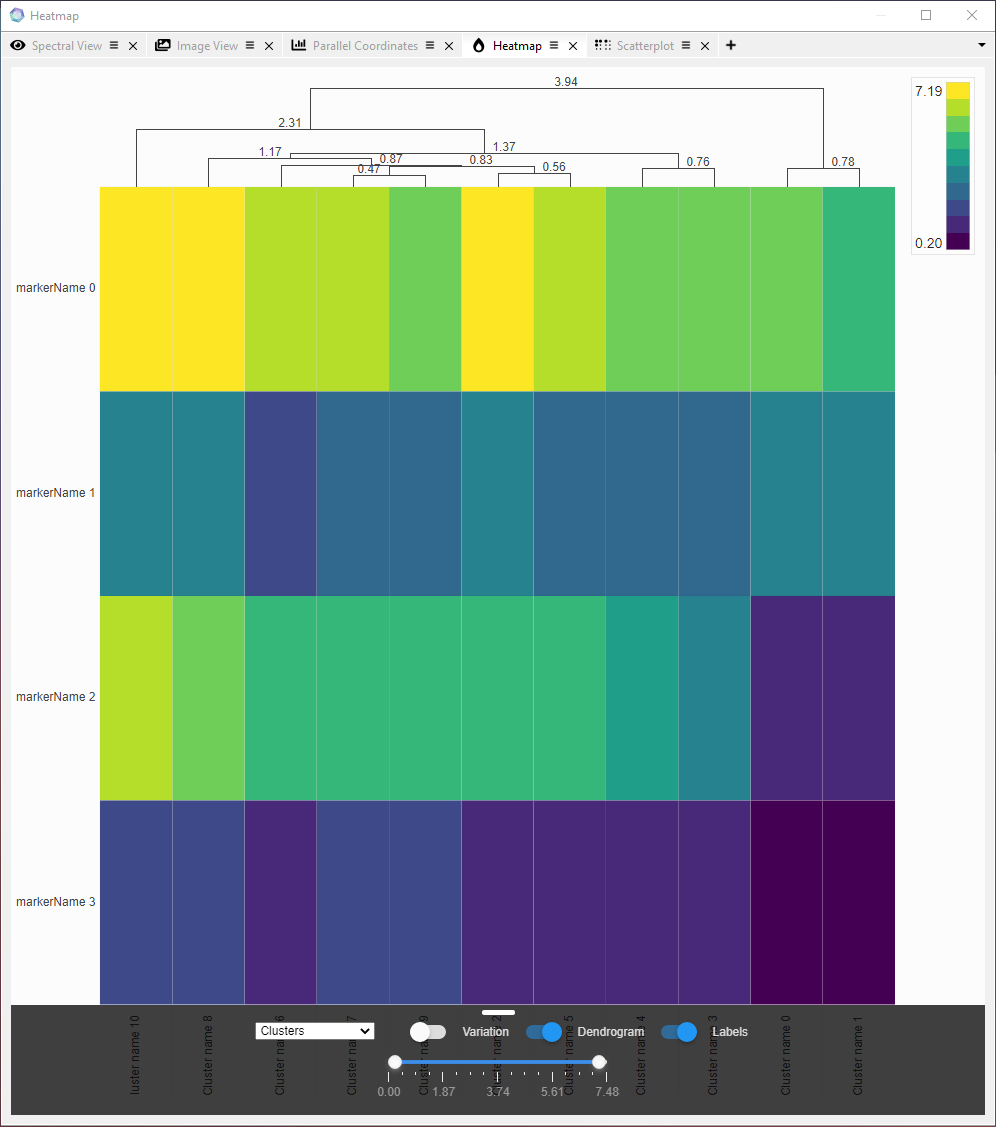Click the dendrogram 0.76 distance label
Screen dimensions: 996x1127
[698, 162]
